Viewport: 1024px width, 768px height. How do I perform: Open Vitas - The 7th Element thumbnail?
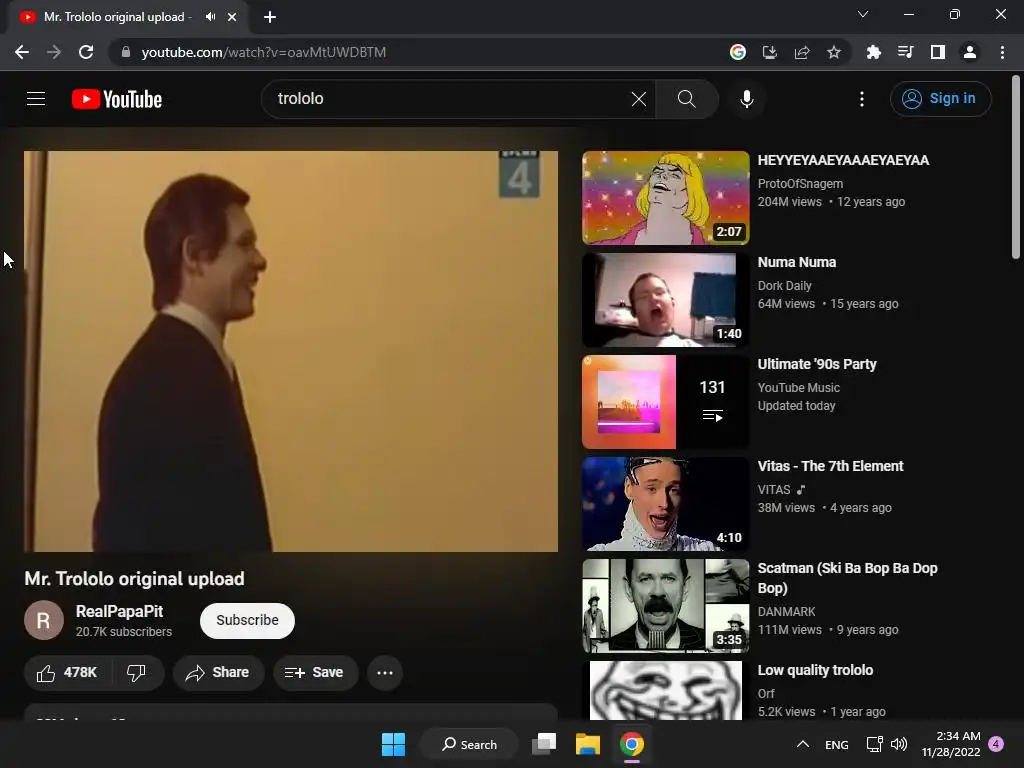point(665,504)
